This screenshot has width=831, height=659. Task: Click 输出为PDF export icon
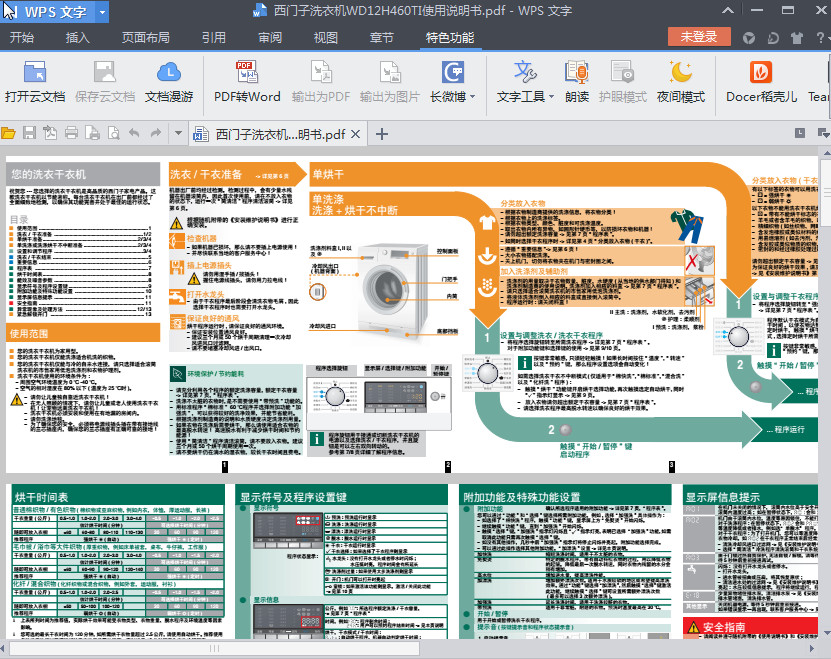pyautogui.click(x=321, y=72)
